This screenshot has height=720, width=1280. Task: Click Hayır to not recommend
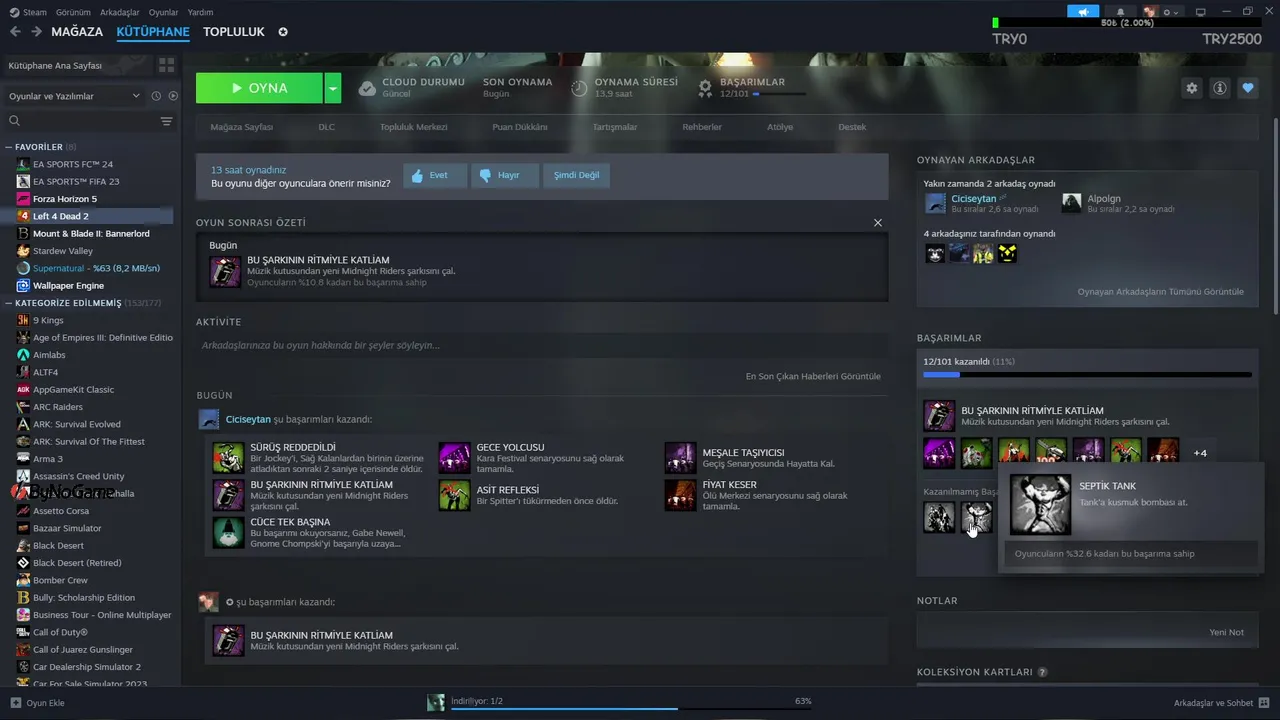tap(505, 175)
